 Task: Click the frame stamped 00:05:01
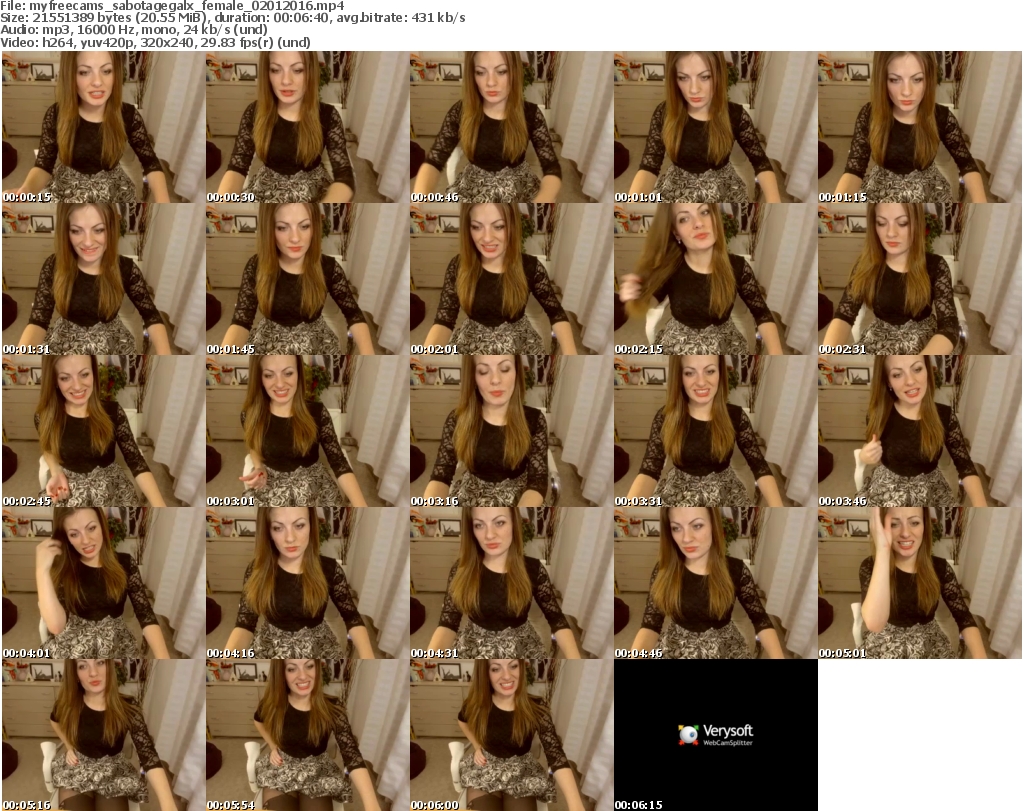[x=920, y=582]
